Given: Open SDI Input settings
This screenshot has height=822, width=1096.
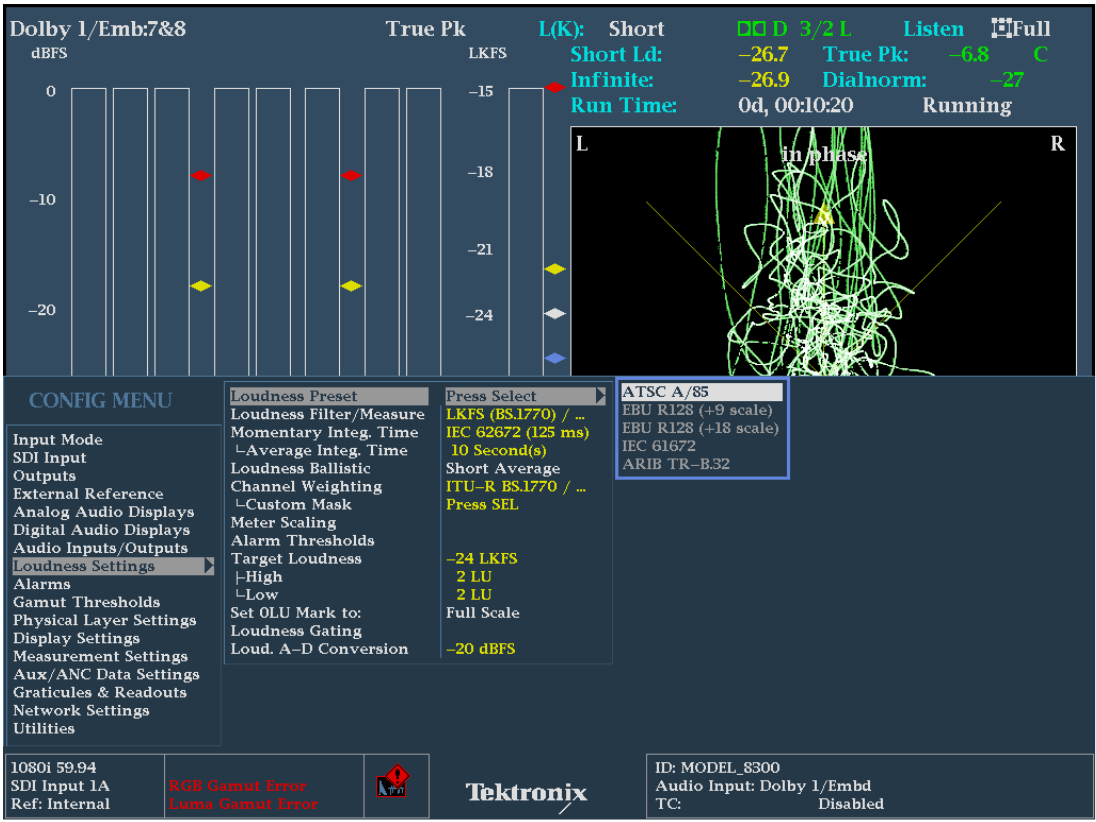Looking at the screenshot, I should 50,458.
